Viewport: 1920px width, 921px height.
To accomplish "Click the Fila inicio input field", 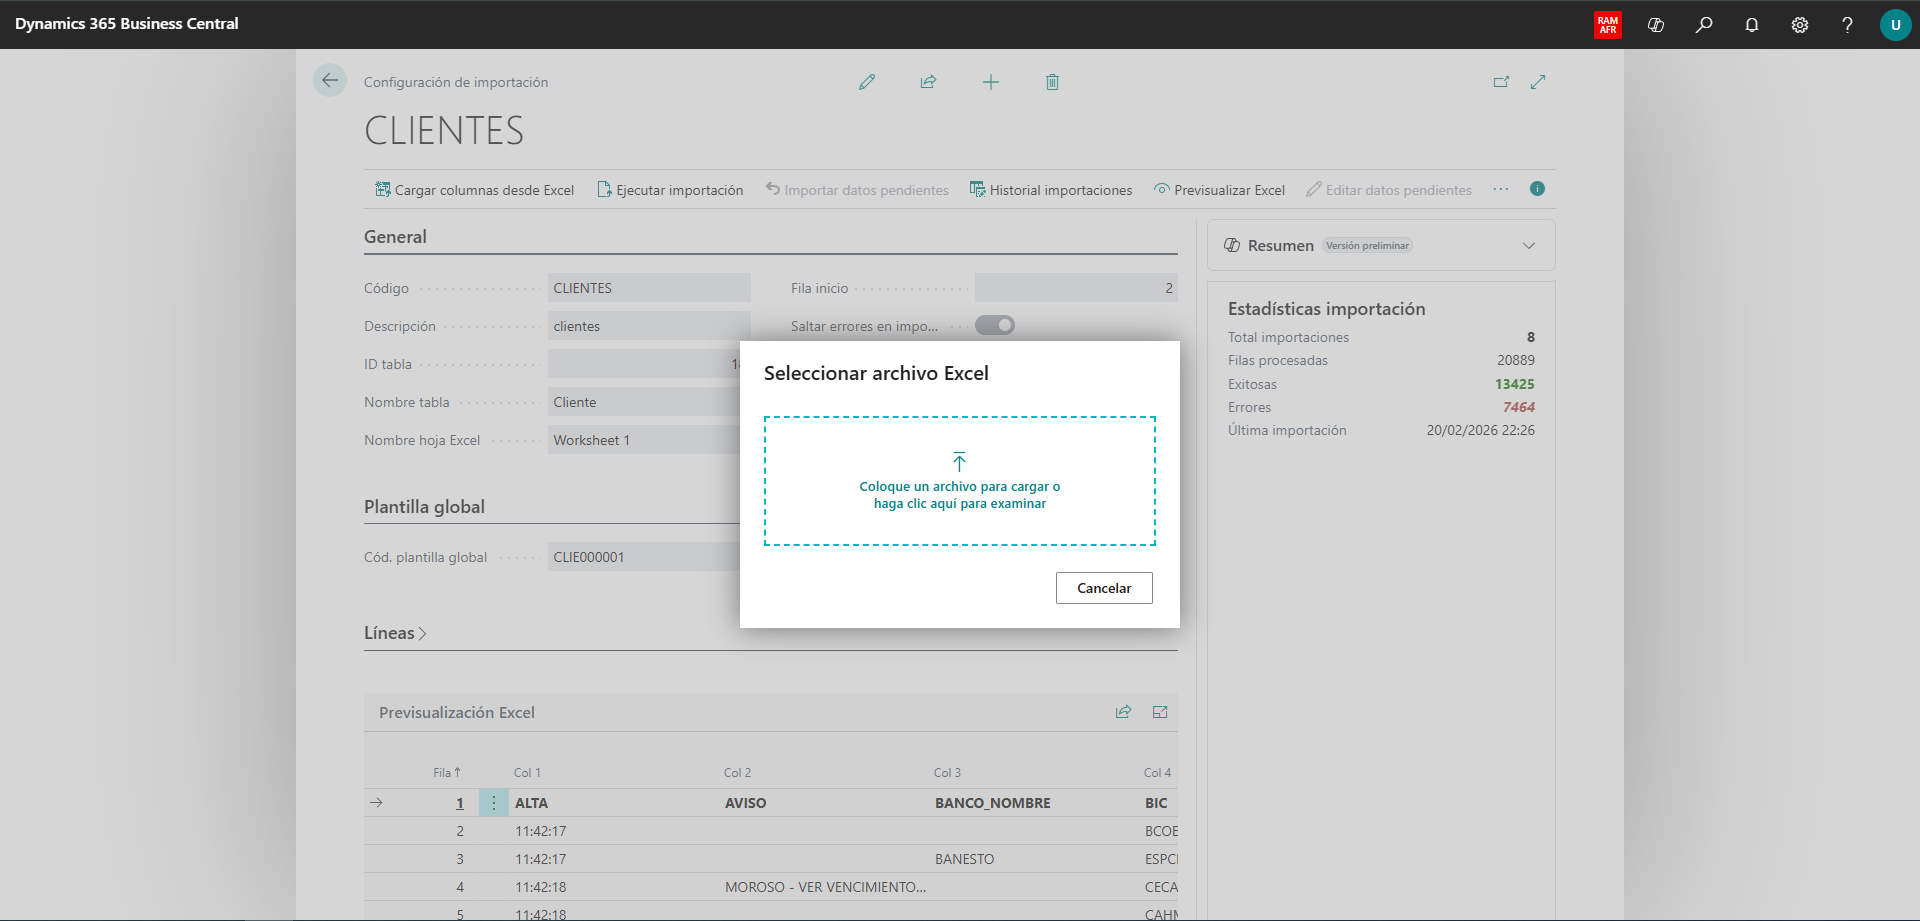I will (x=1075, y=288).
